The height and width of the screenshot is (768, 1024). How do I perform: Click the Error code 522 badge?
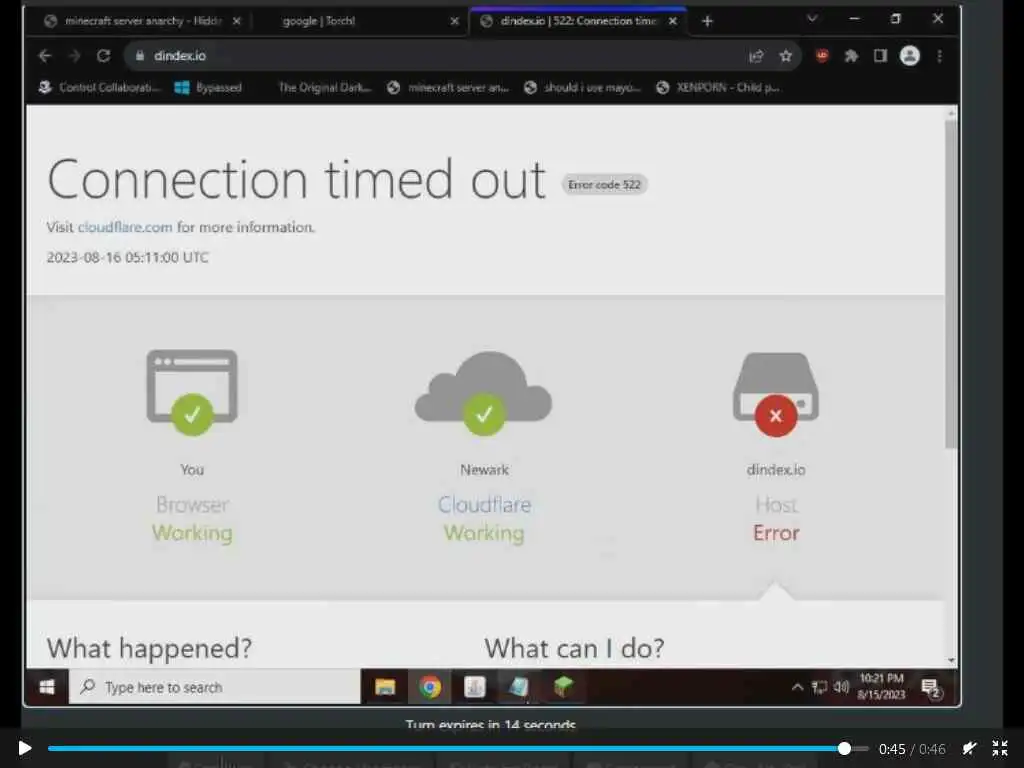coord(604,185)
